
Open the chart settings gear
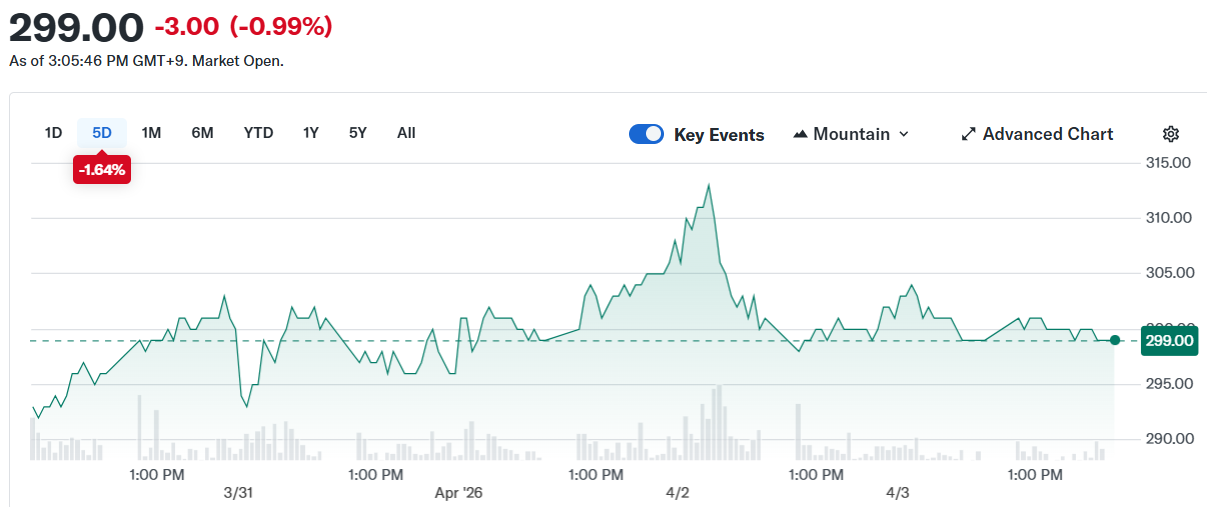(1171, 134)
